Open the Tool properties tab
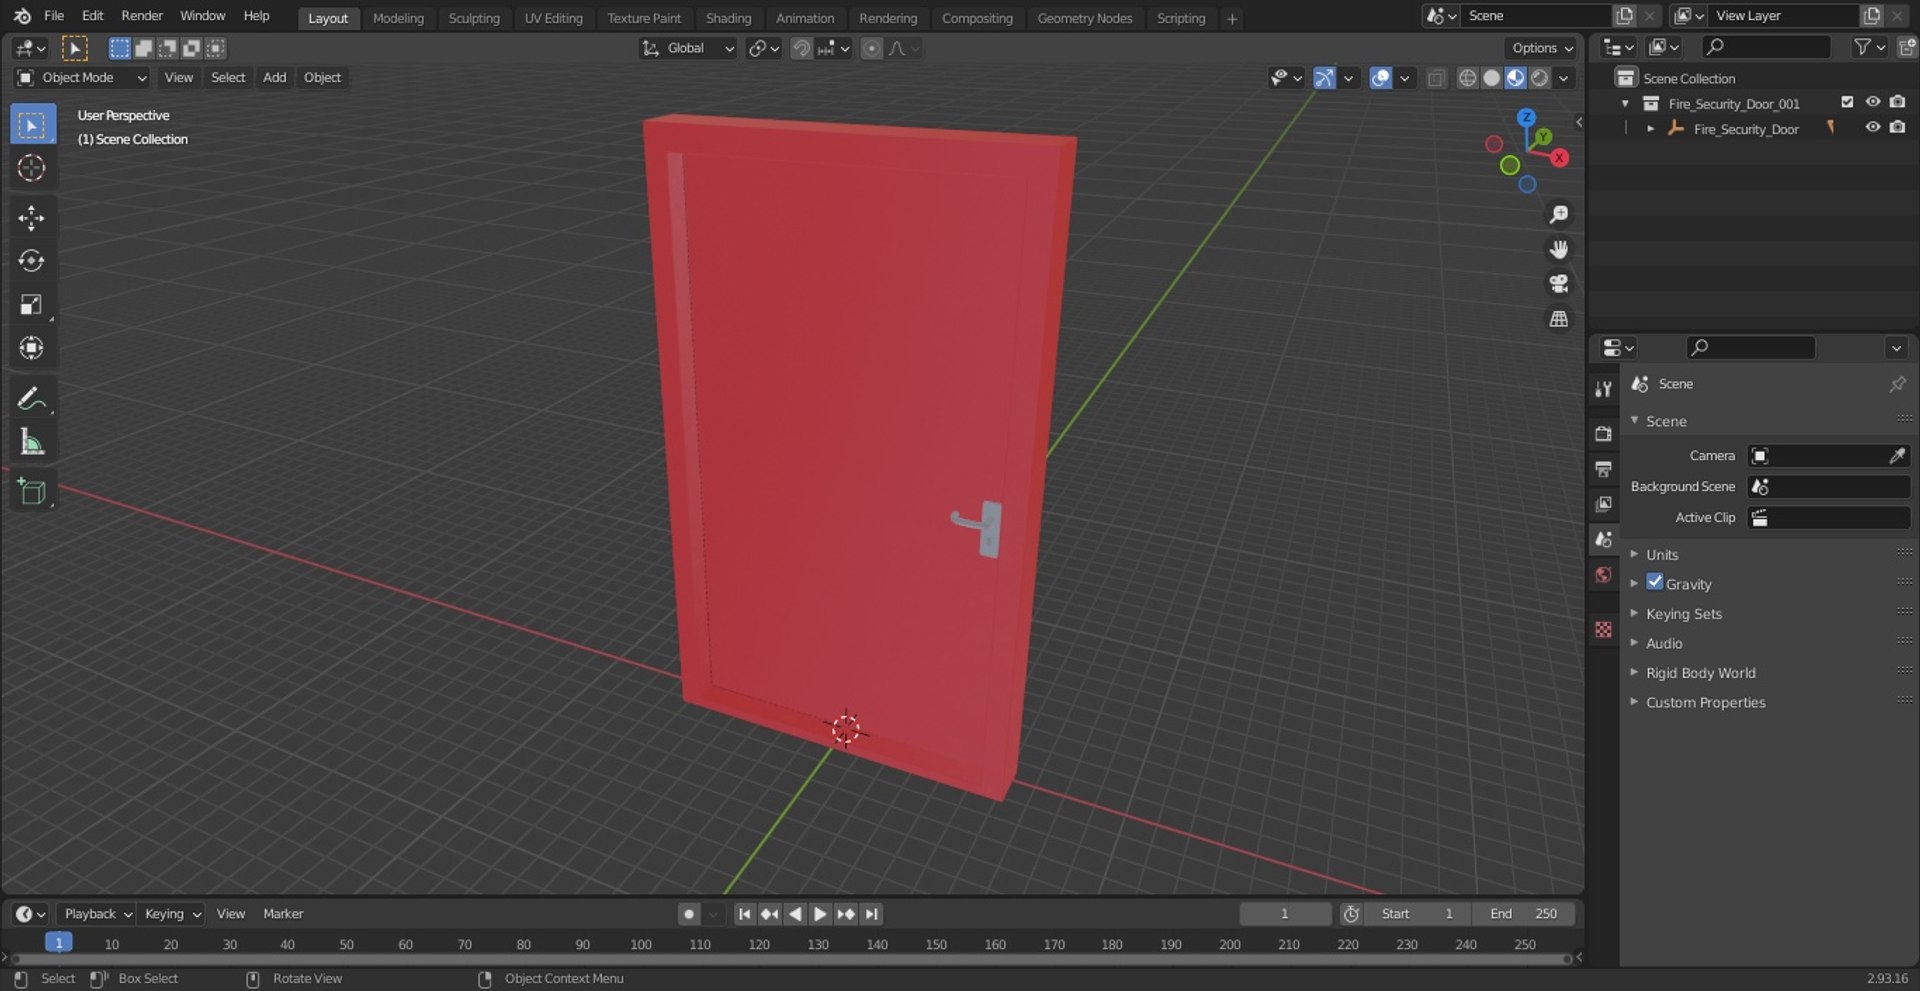 (1603, 389)
